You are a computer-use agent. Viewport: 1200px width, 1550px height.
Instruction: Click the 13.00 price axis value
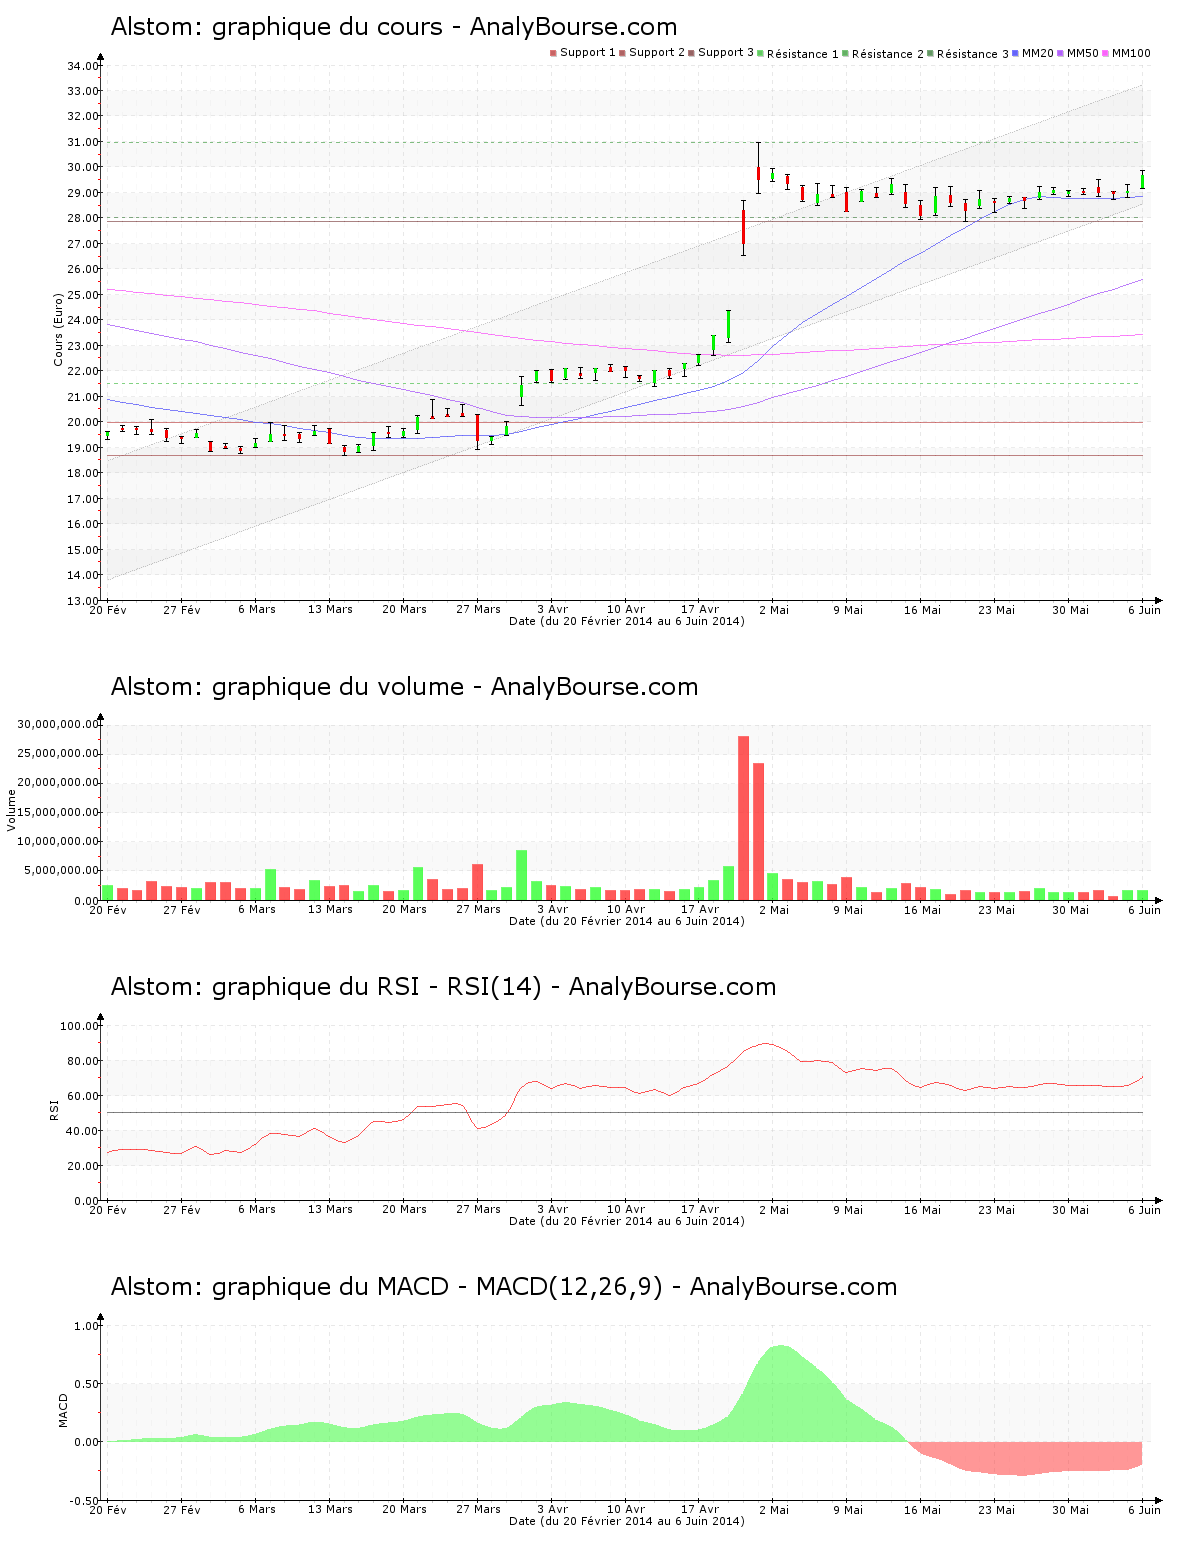point(83,601)
